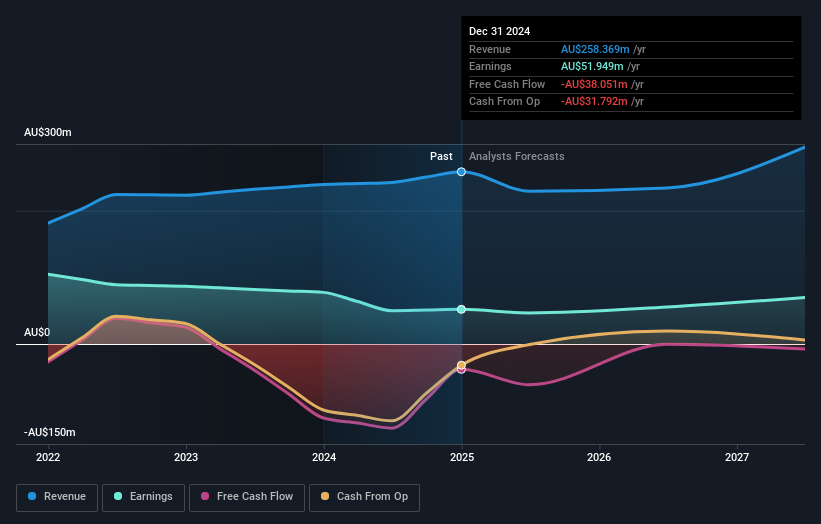Click the 'Past' label on the chart
Screen dimensions: 821x524
(x=441, y=156)
